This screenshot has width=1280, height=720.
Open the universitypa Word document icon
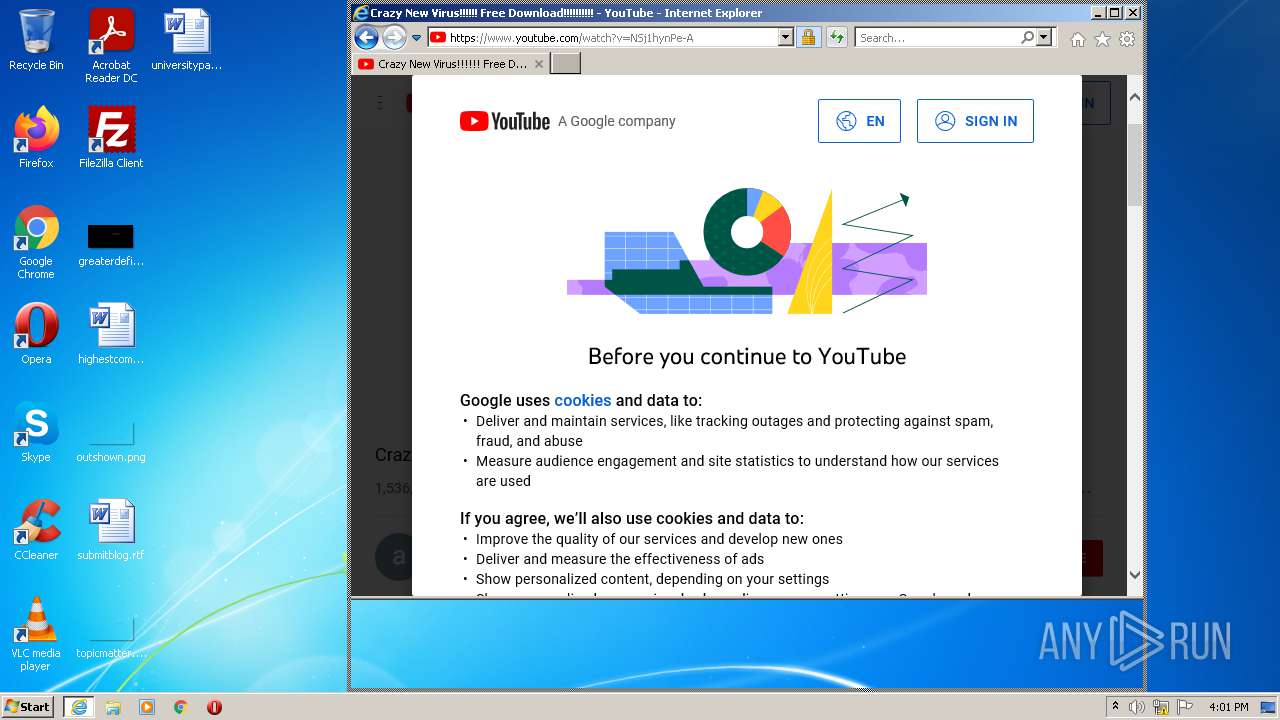[186, 40]
